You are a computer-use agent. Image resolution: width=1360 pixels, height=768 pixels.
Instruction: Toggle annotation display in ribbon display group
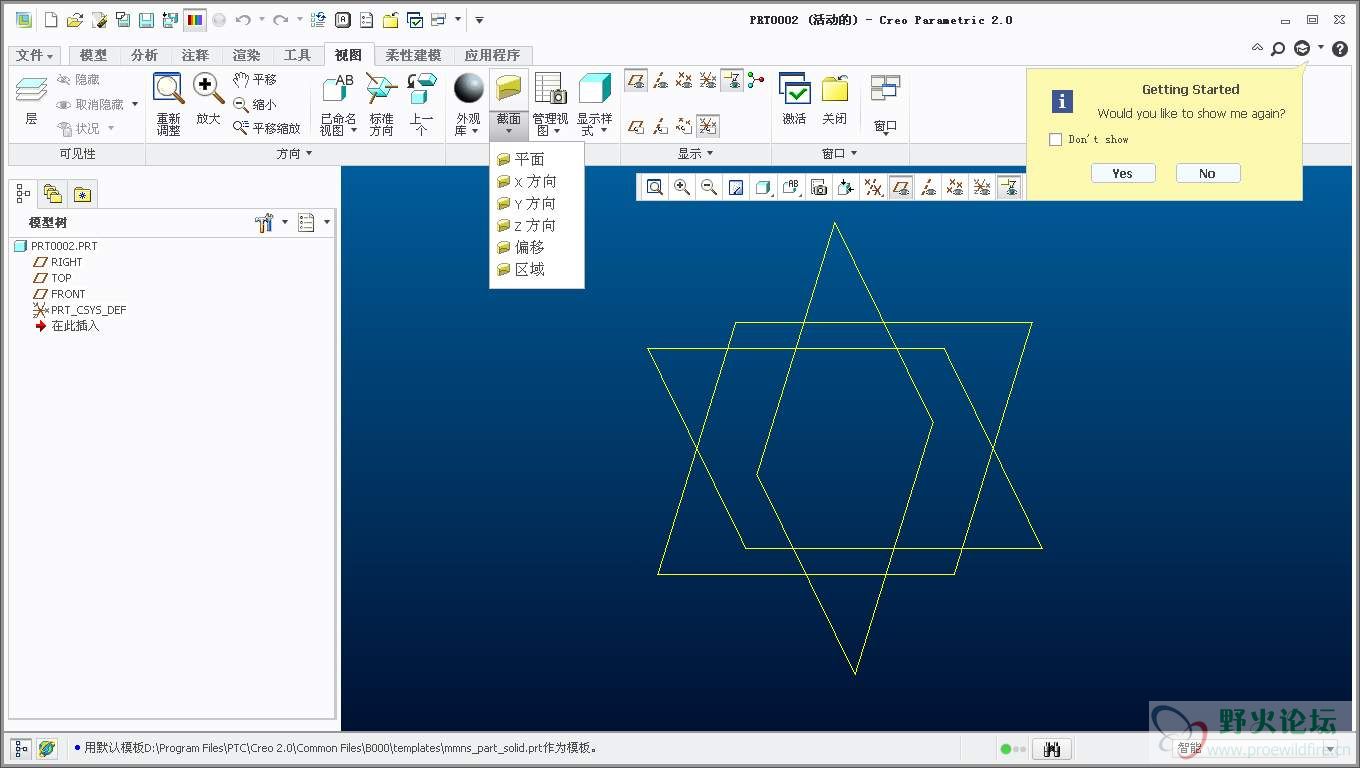coord(732,80)
